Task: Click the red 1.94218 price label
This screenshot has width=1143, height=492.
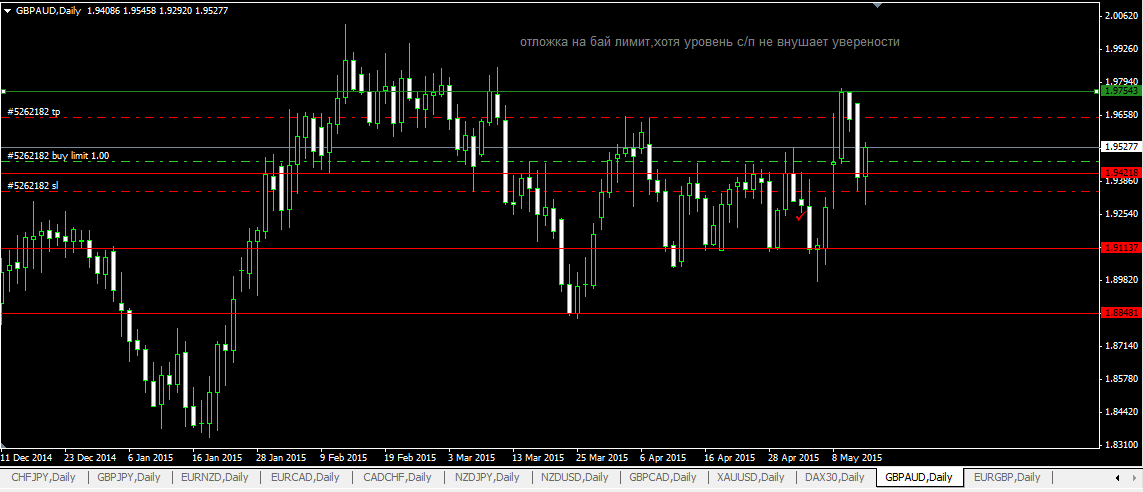Action: point(1121,173)
